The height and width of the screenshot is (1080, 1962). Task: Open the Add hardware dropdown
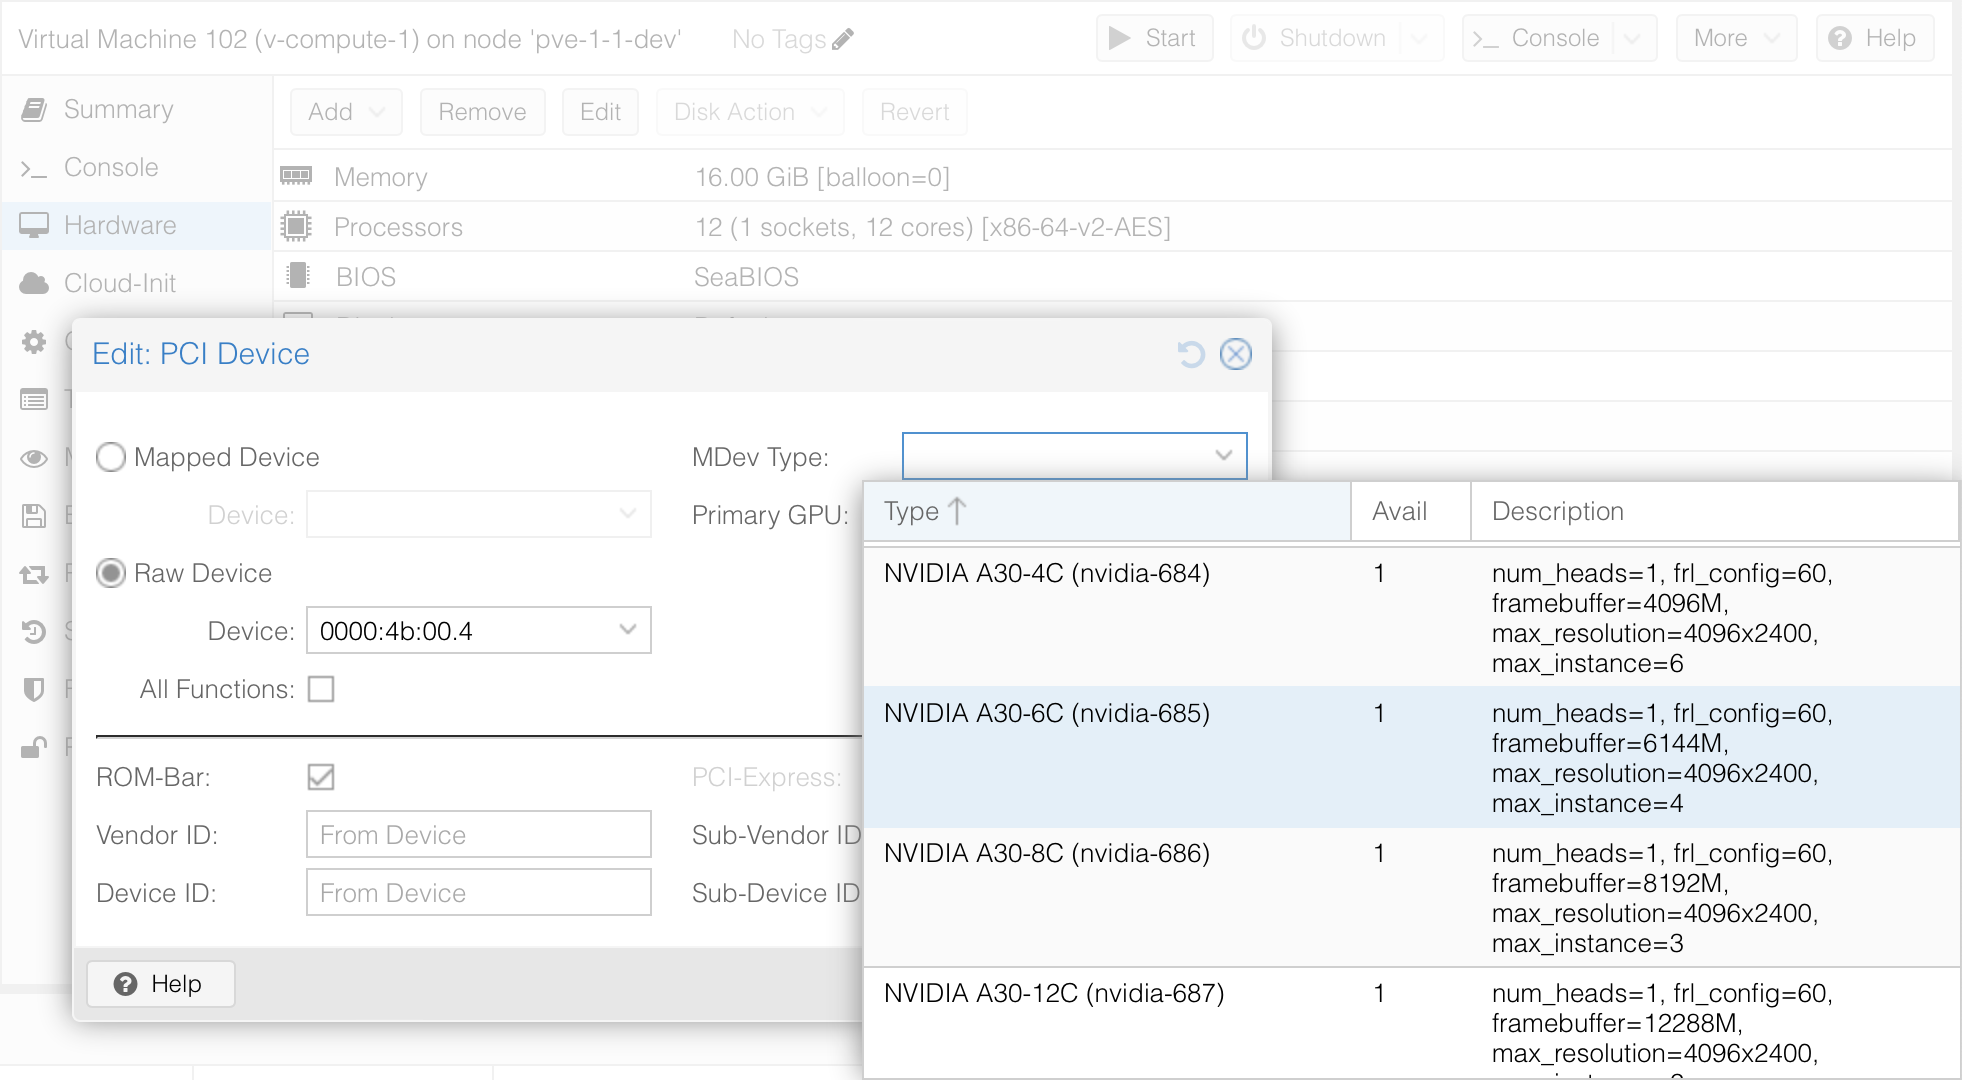pyautogui.click(x=346, y=112)
